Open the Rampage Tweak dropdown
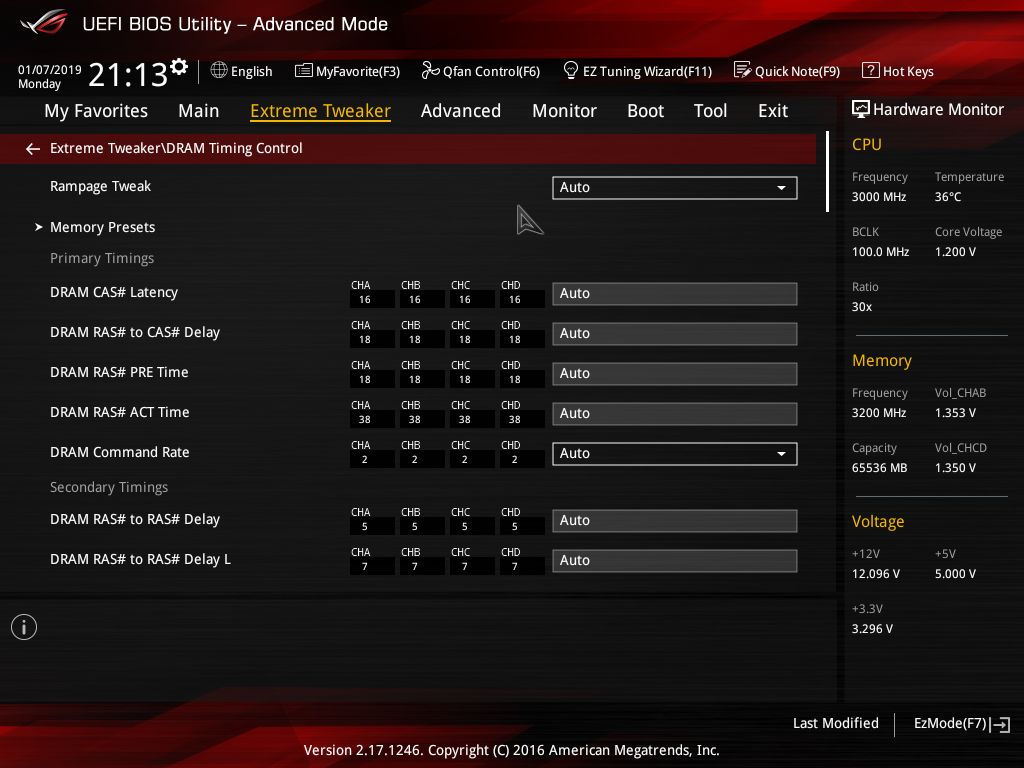1024x768 pixels. point(675,187)
